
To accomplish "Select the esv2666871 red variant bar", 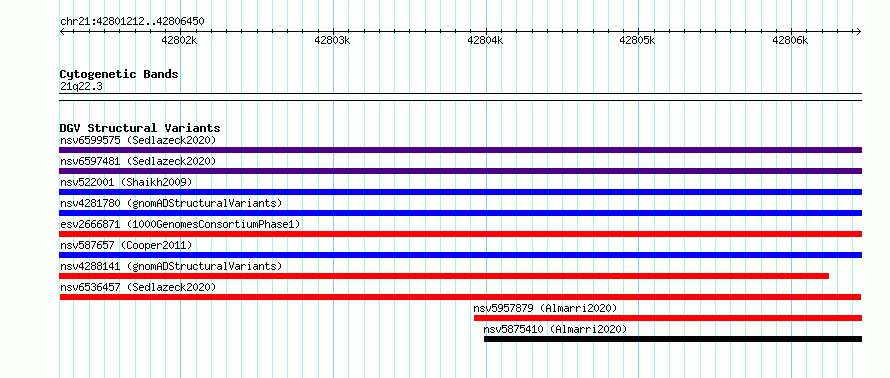I will [460, 234].
